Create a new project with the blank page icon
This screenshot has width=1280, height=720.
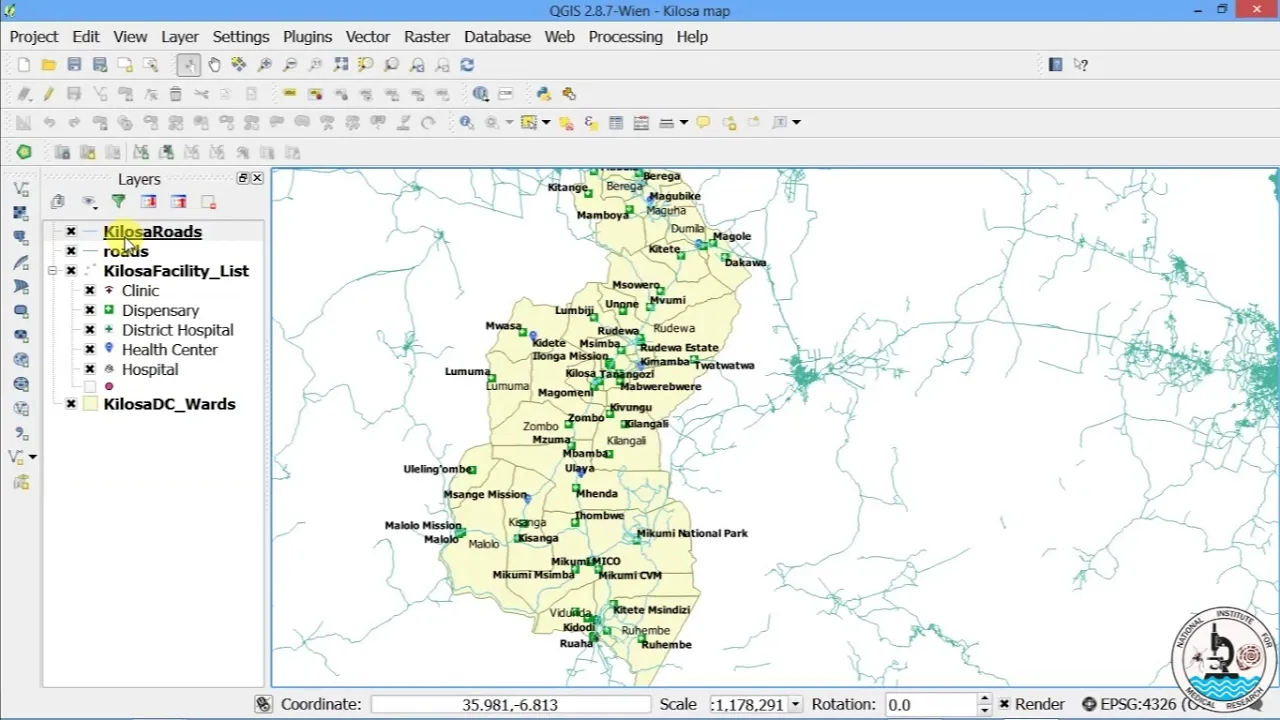click(24, 65)
